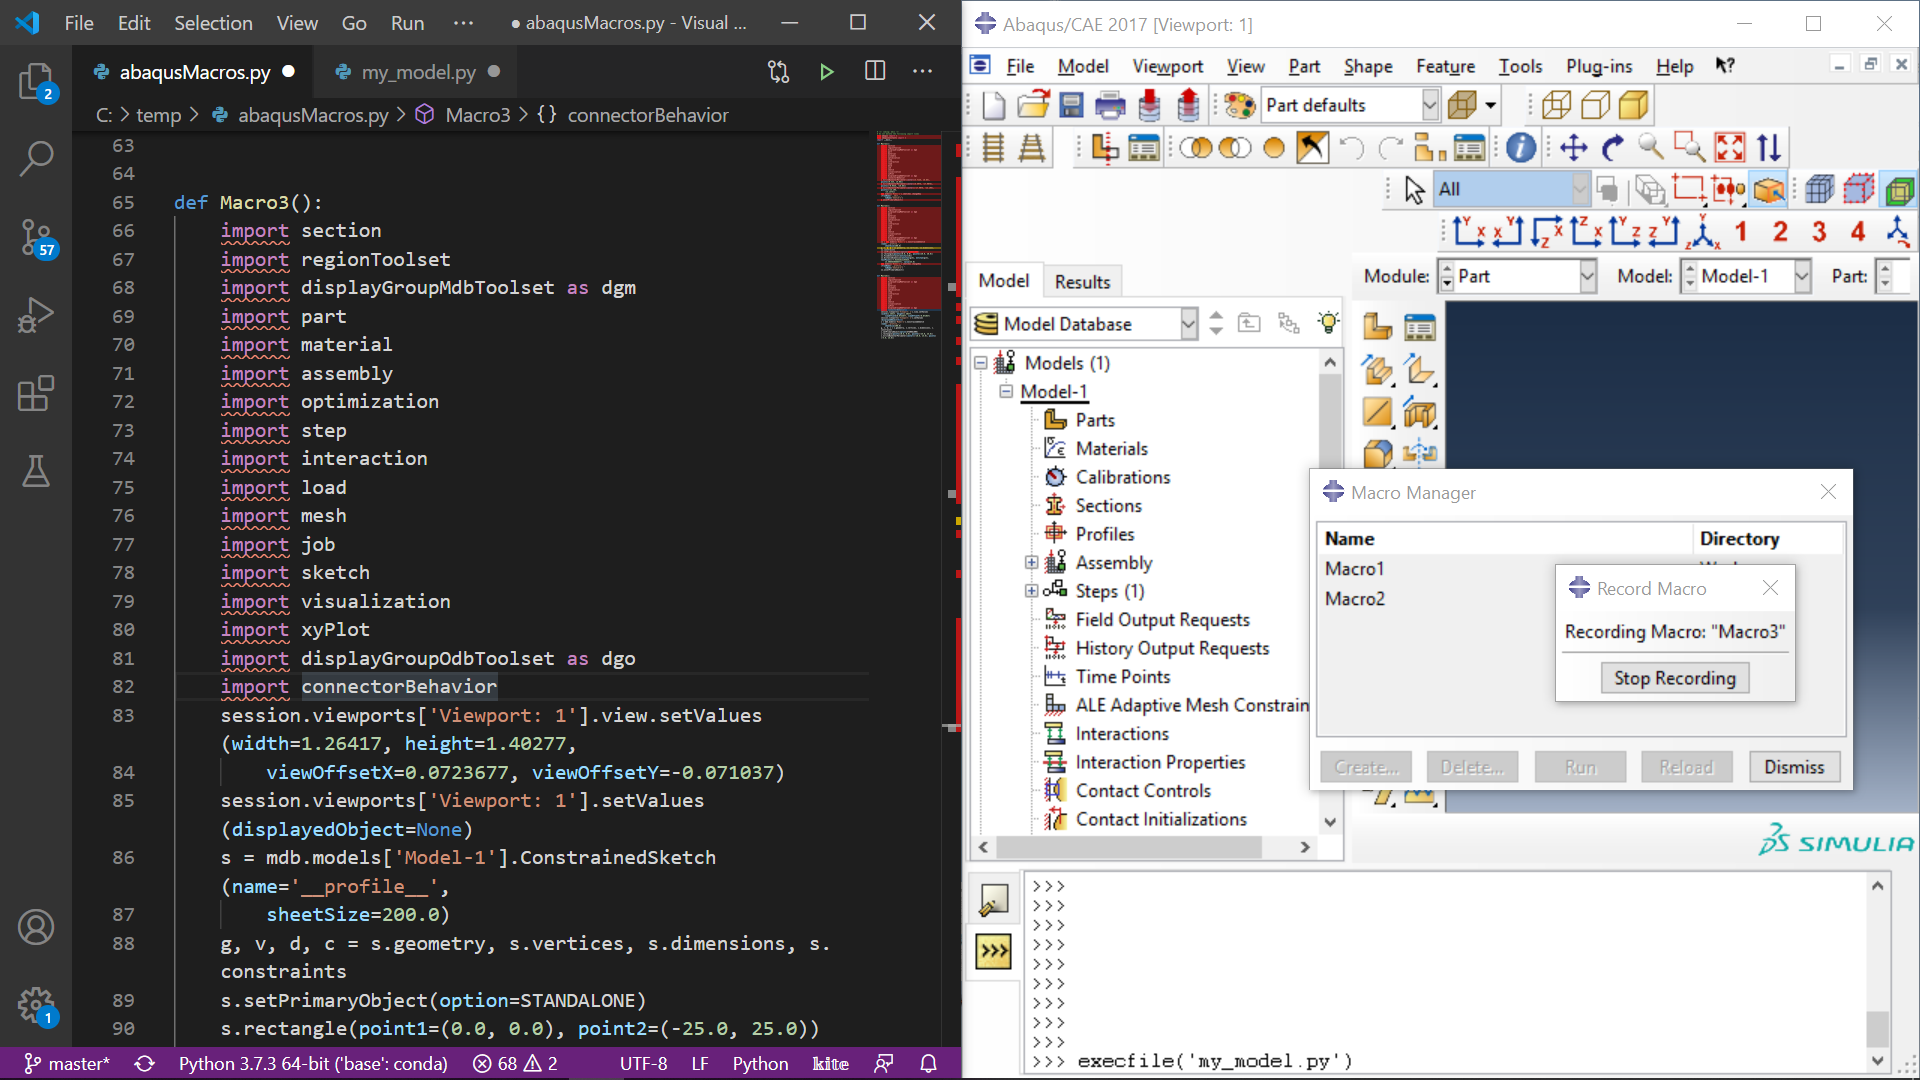Collapse the Model-1 tree node
Screen dimensions: 1920x1080
click(x=1006, y=391)
